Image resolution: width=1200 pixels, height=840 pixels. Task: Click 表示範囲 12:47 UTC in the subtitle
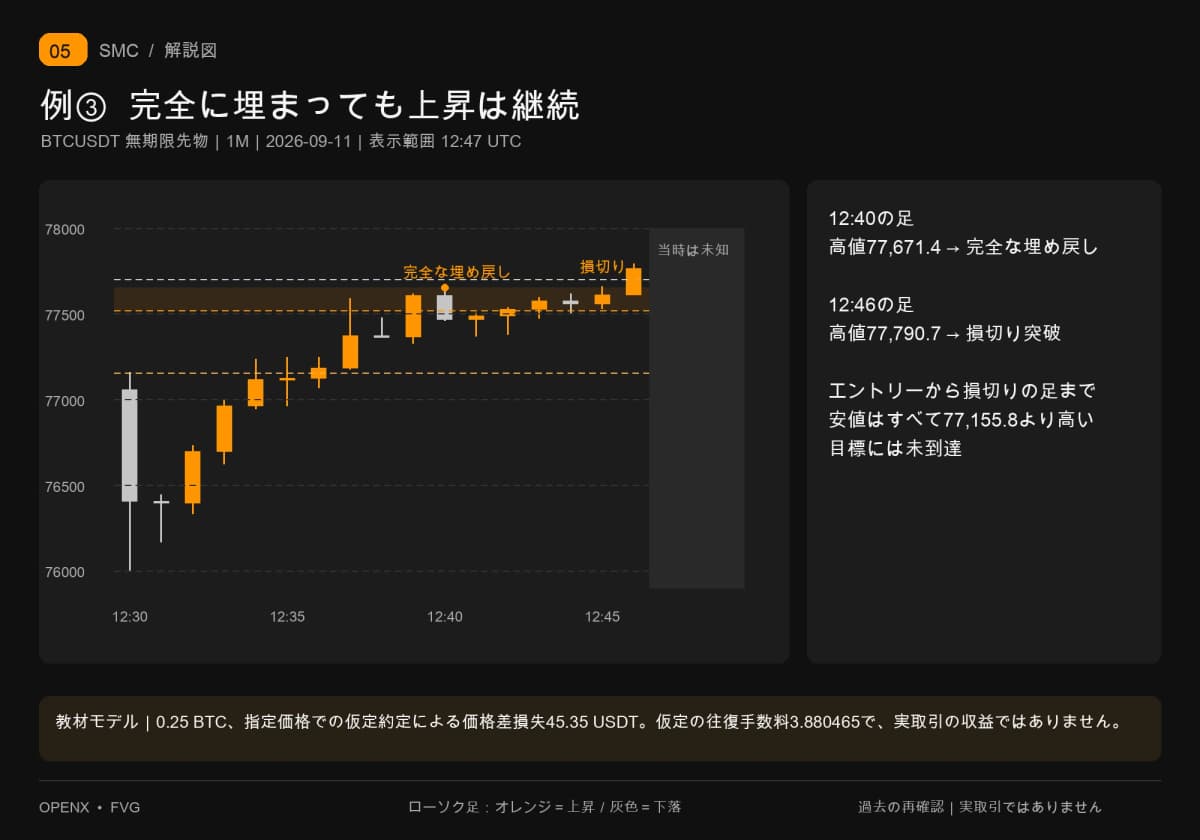pos(445,141)
